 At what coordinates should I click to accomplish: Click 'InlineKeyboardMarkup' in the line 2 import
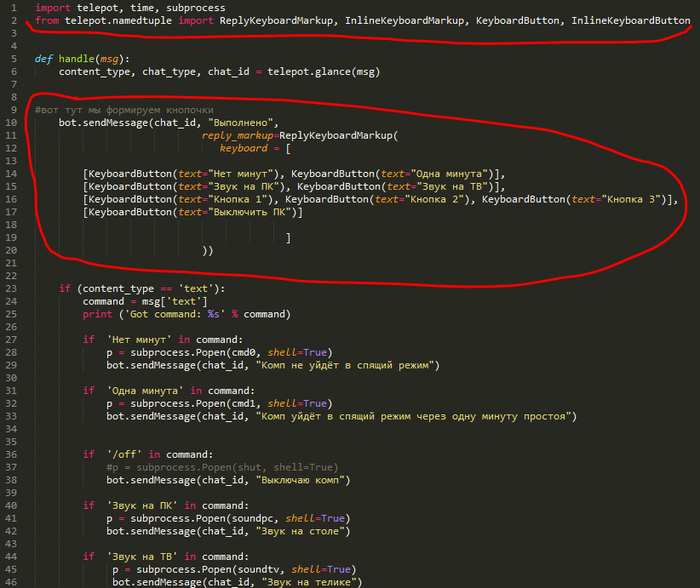tap(404, 21)
